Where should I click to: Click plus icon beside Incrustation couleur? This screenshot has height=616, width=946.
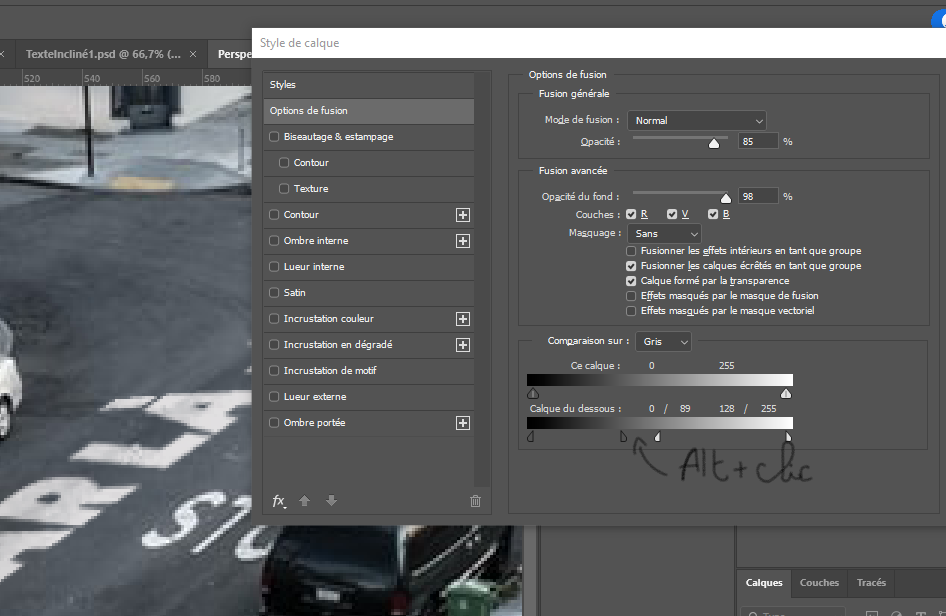point(462,319)
